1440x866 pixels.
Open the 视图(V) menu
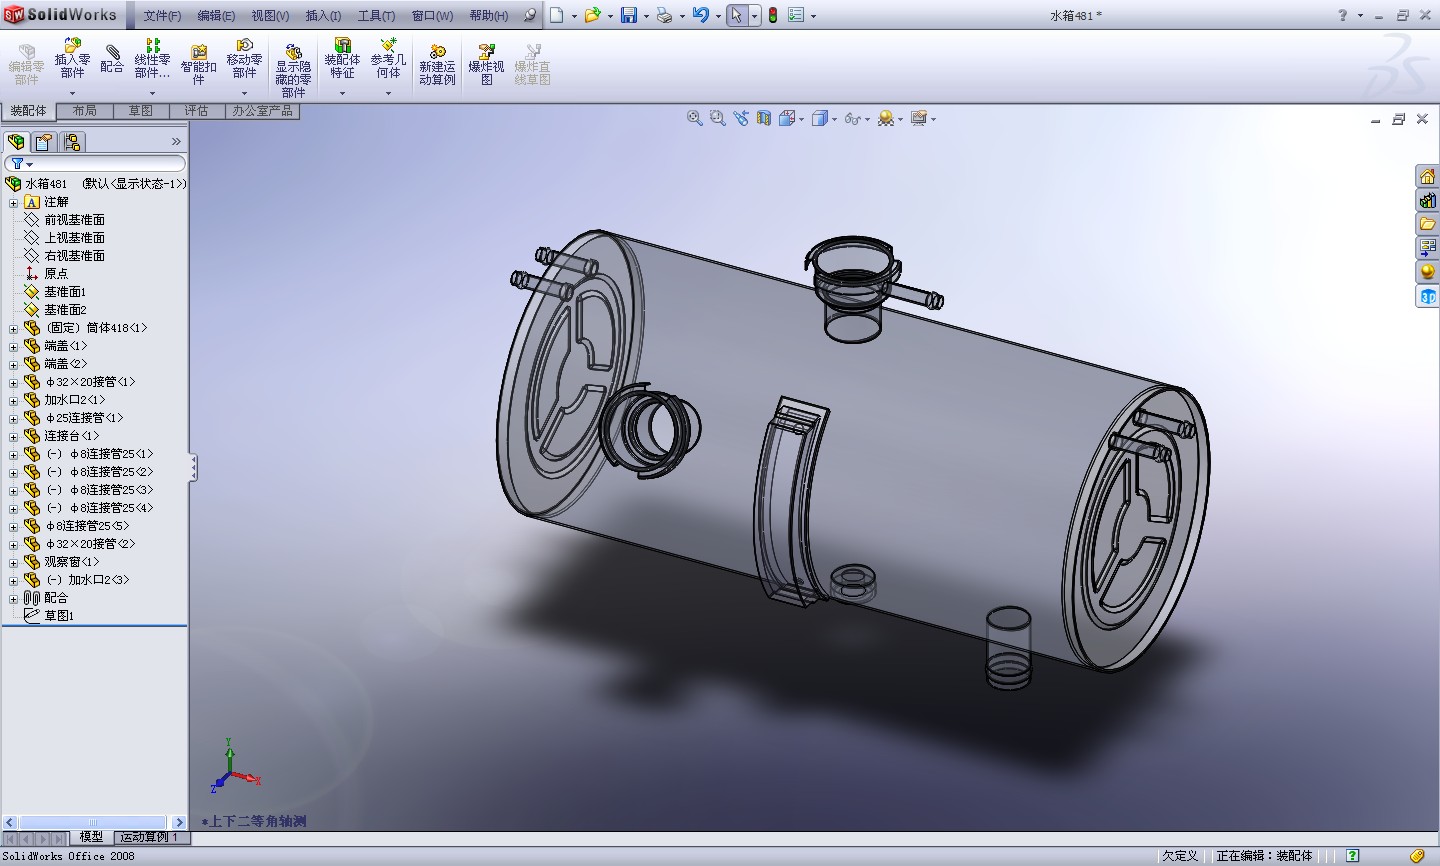pyautogui.click(x=270, y=15)
